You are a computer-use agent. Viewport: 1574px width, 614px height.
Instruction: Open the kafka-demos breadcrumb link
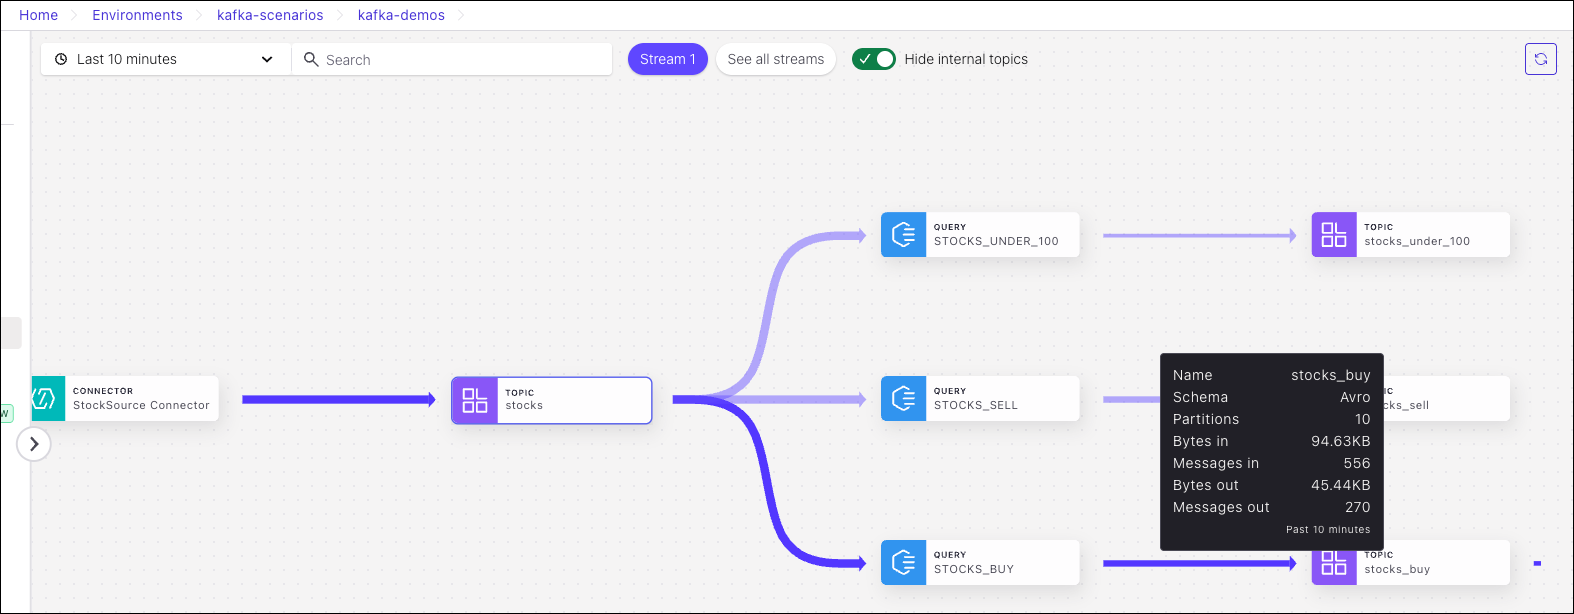401,15
